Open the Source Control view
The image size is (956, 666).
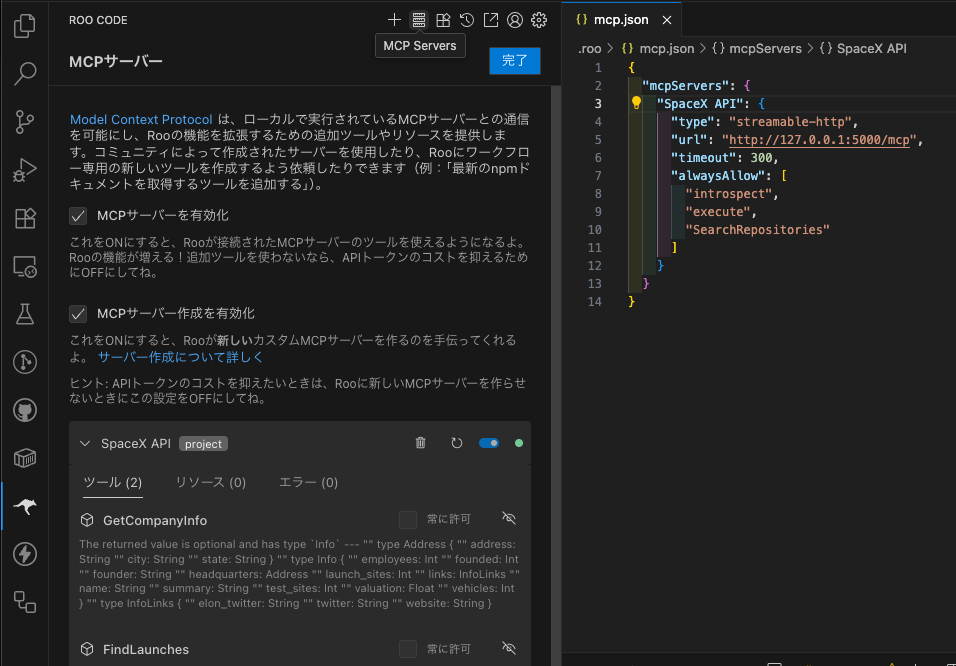click(x=24, y=122)
